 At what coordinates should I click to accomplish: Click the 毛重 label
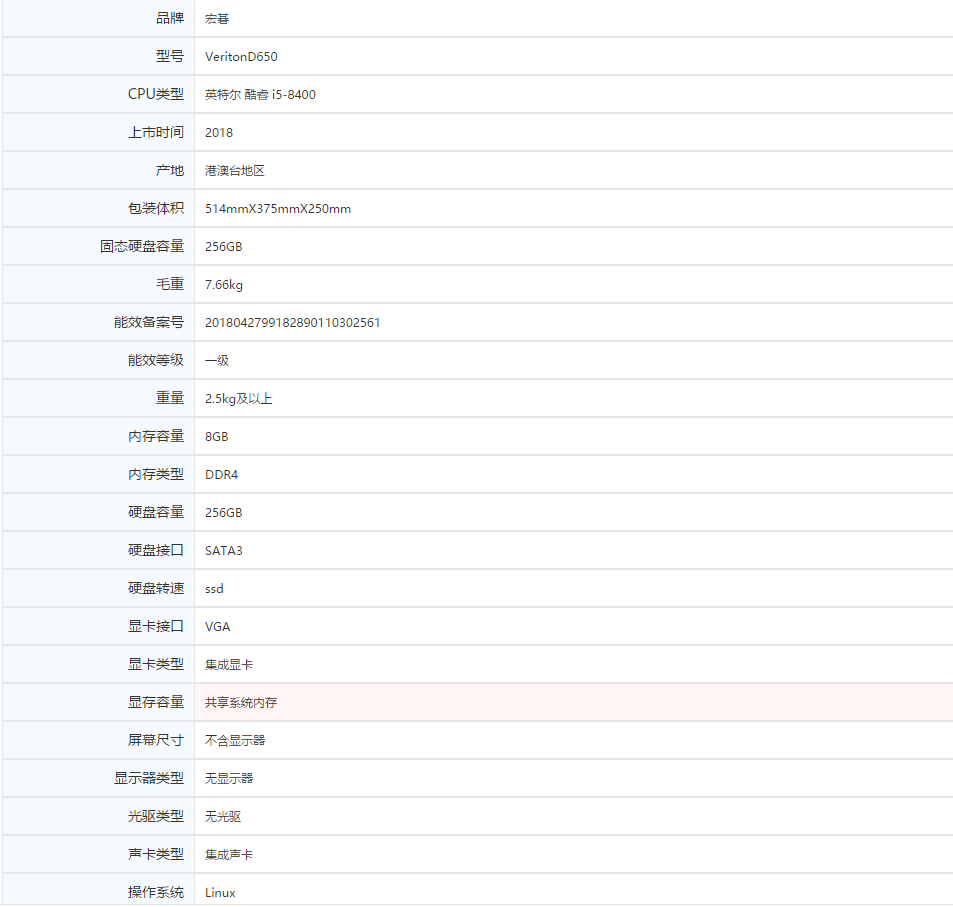170,285
